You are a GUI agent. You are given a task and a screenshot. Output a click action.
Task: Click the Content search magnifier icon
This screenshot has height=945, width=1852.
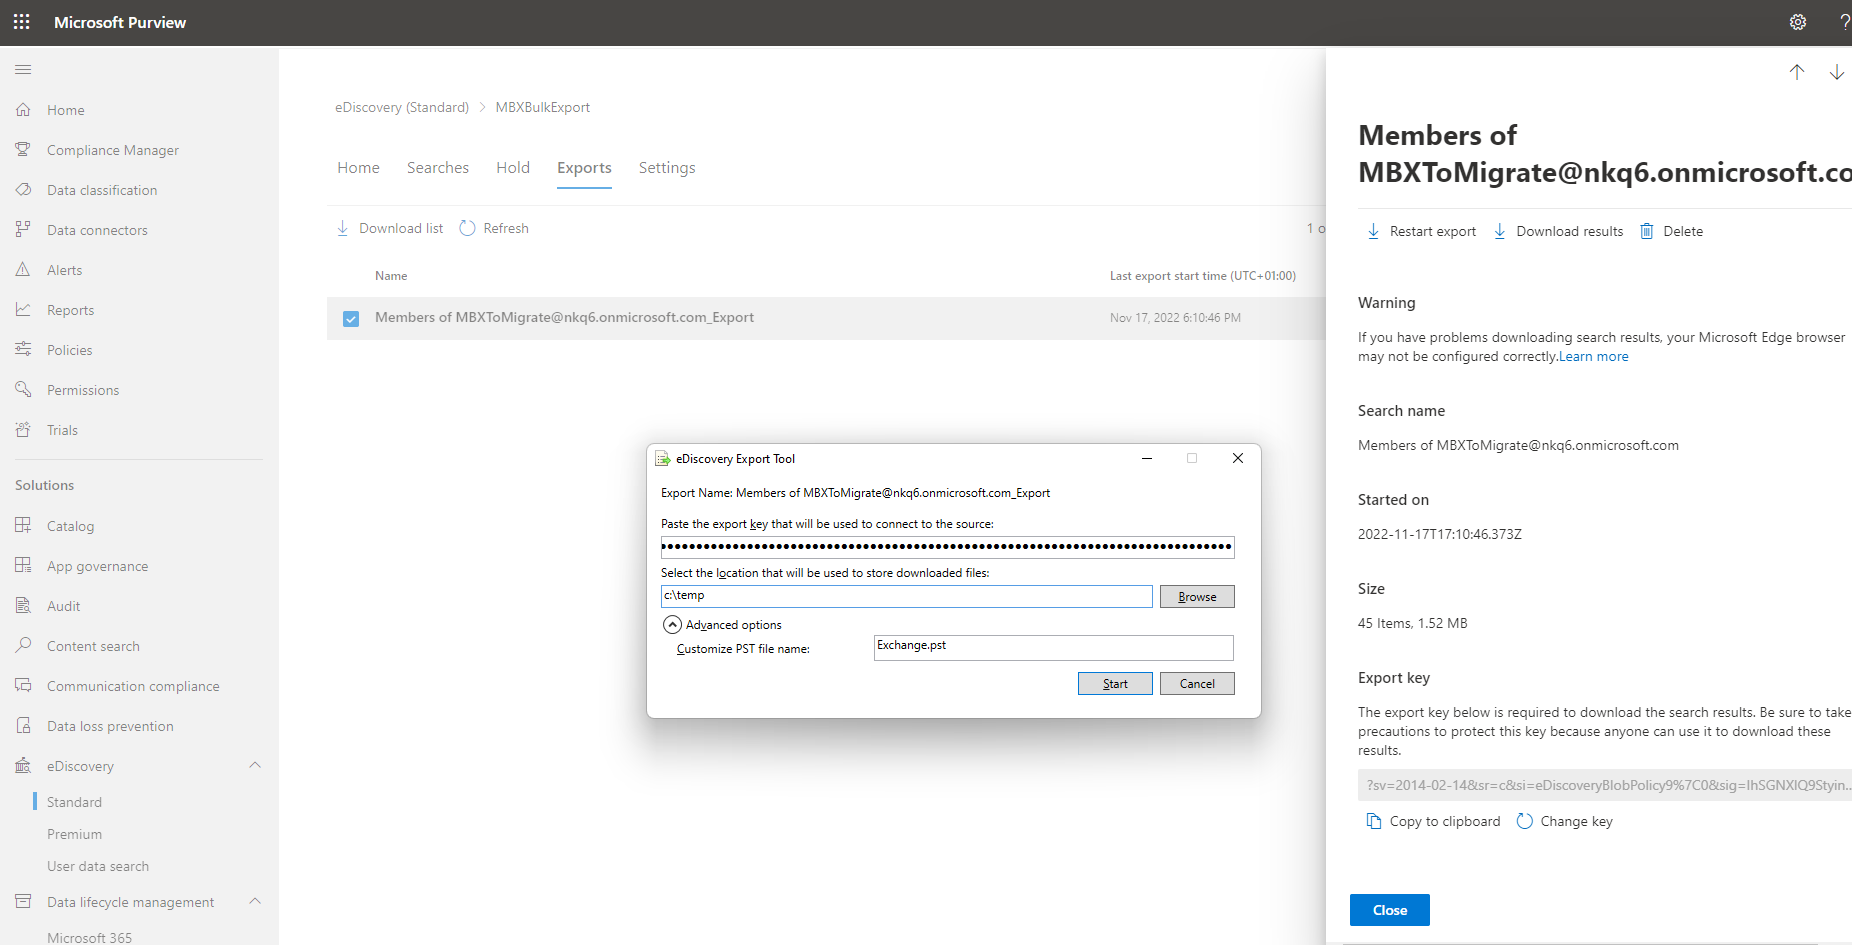coord(23,646)
